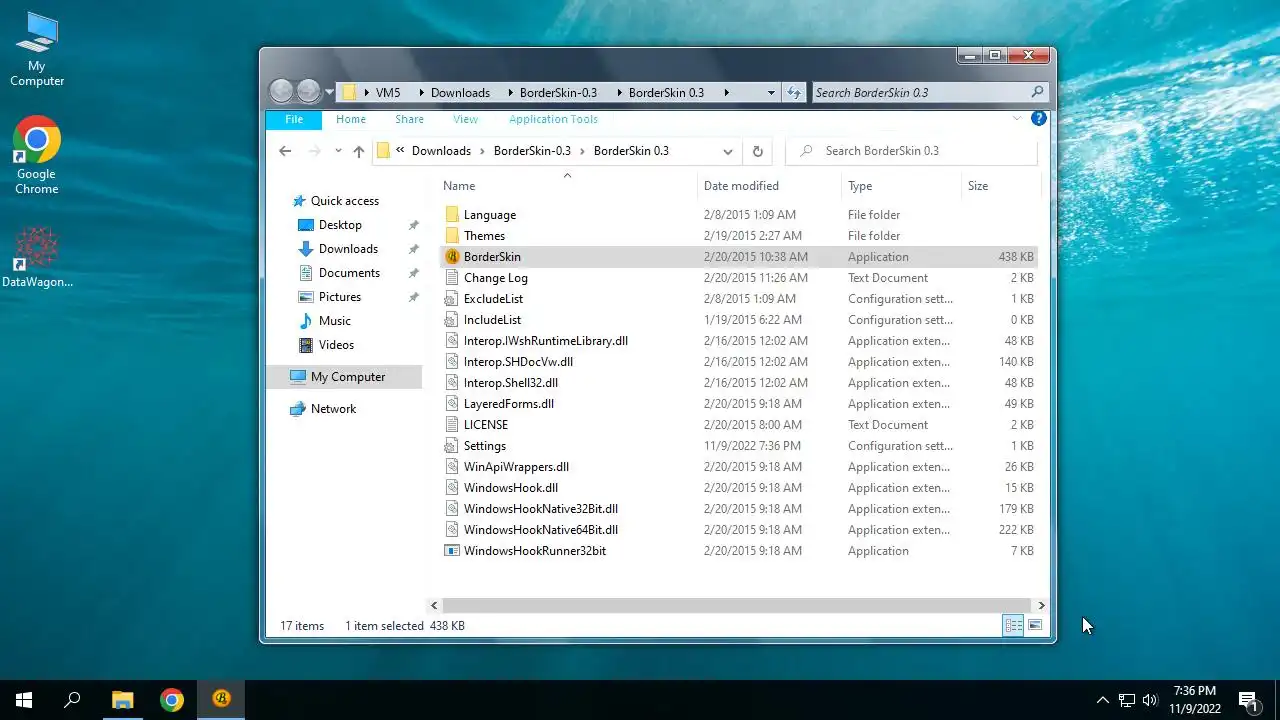Select the BorderSkin application icon
1280x720 pixels.
tap(452, 257)
